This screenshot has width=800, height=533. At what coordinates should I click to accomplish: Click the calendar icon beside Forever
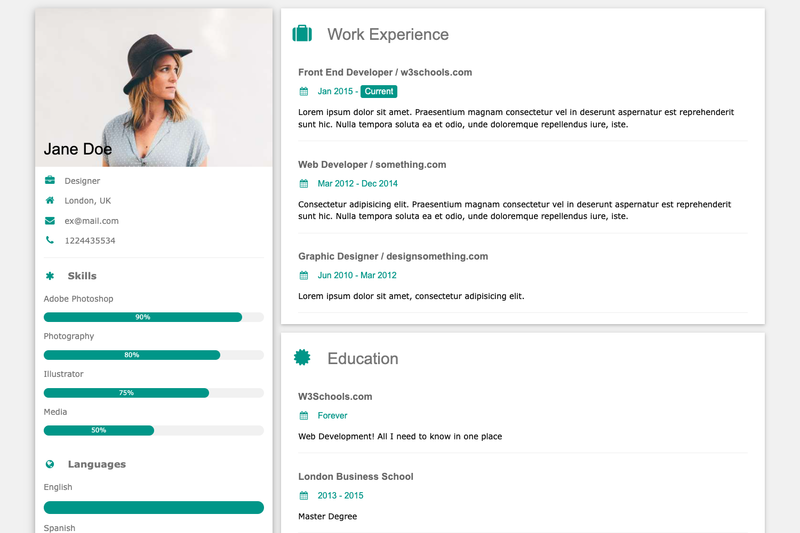(304, 416)
